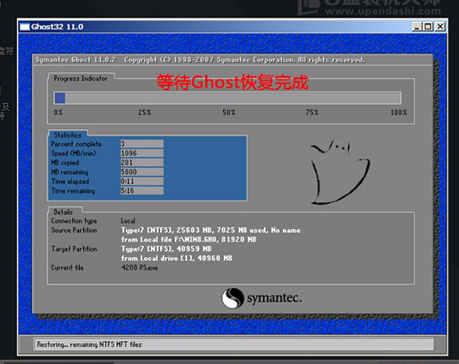The height and width of the screenshot is (364, 459).
Task: Select the Details group label
Action: click(x=63, y=212)
